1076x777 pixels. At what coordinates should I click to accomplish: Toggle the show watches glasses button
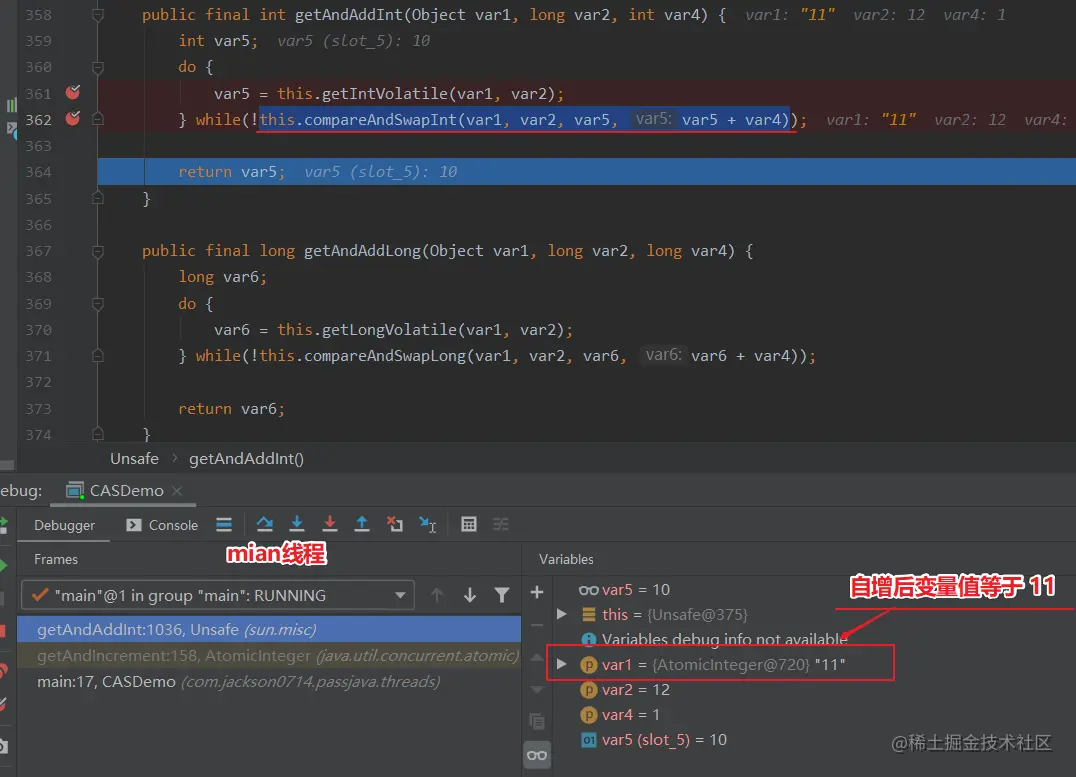[x=537, y=755]
